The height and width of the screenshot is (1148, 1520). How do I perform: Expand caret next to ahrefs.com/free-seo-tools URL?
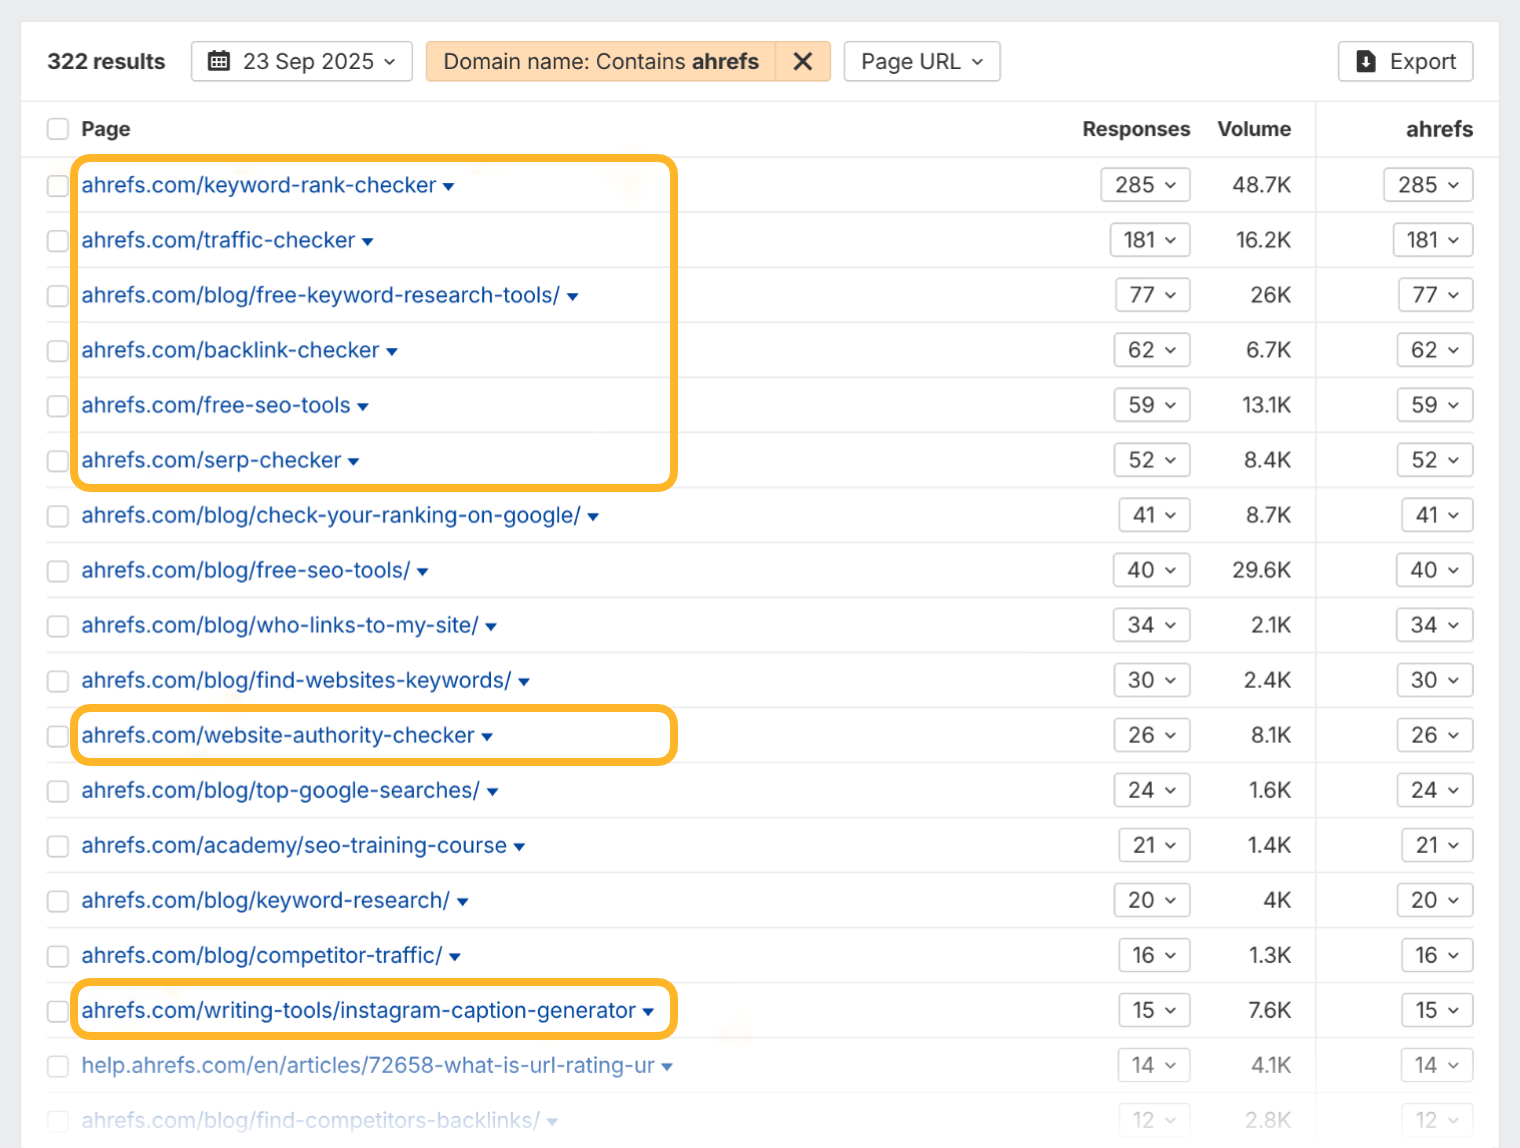(363, 407)
